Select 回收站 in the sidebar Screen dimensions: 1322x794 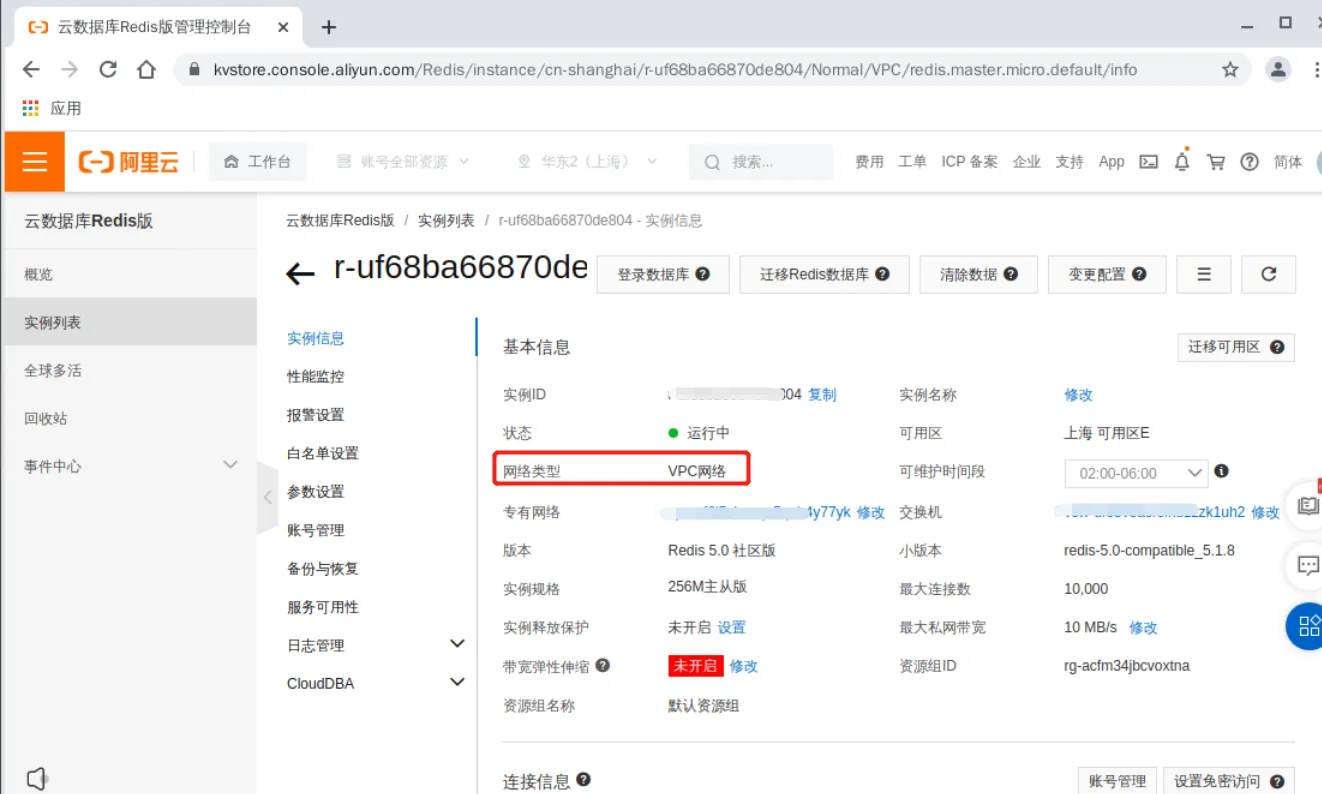tap(130, 418)
